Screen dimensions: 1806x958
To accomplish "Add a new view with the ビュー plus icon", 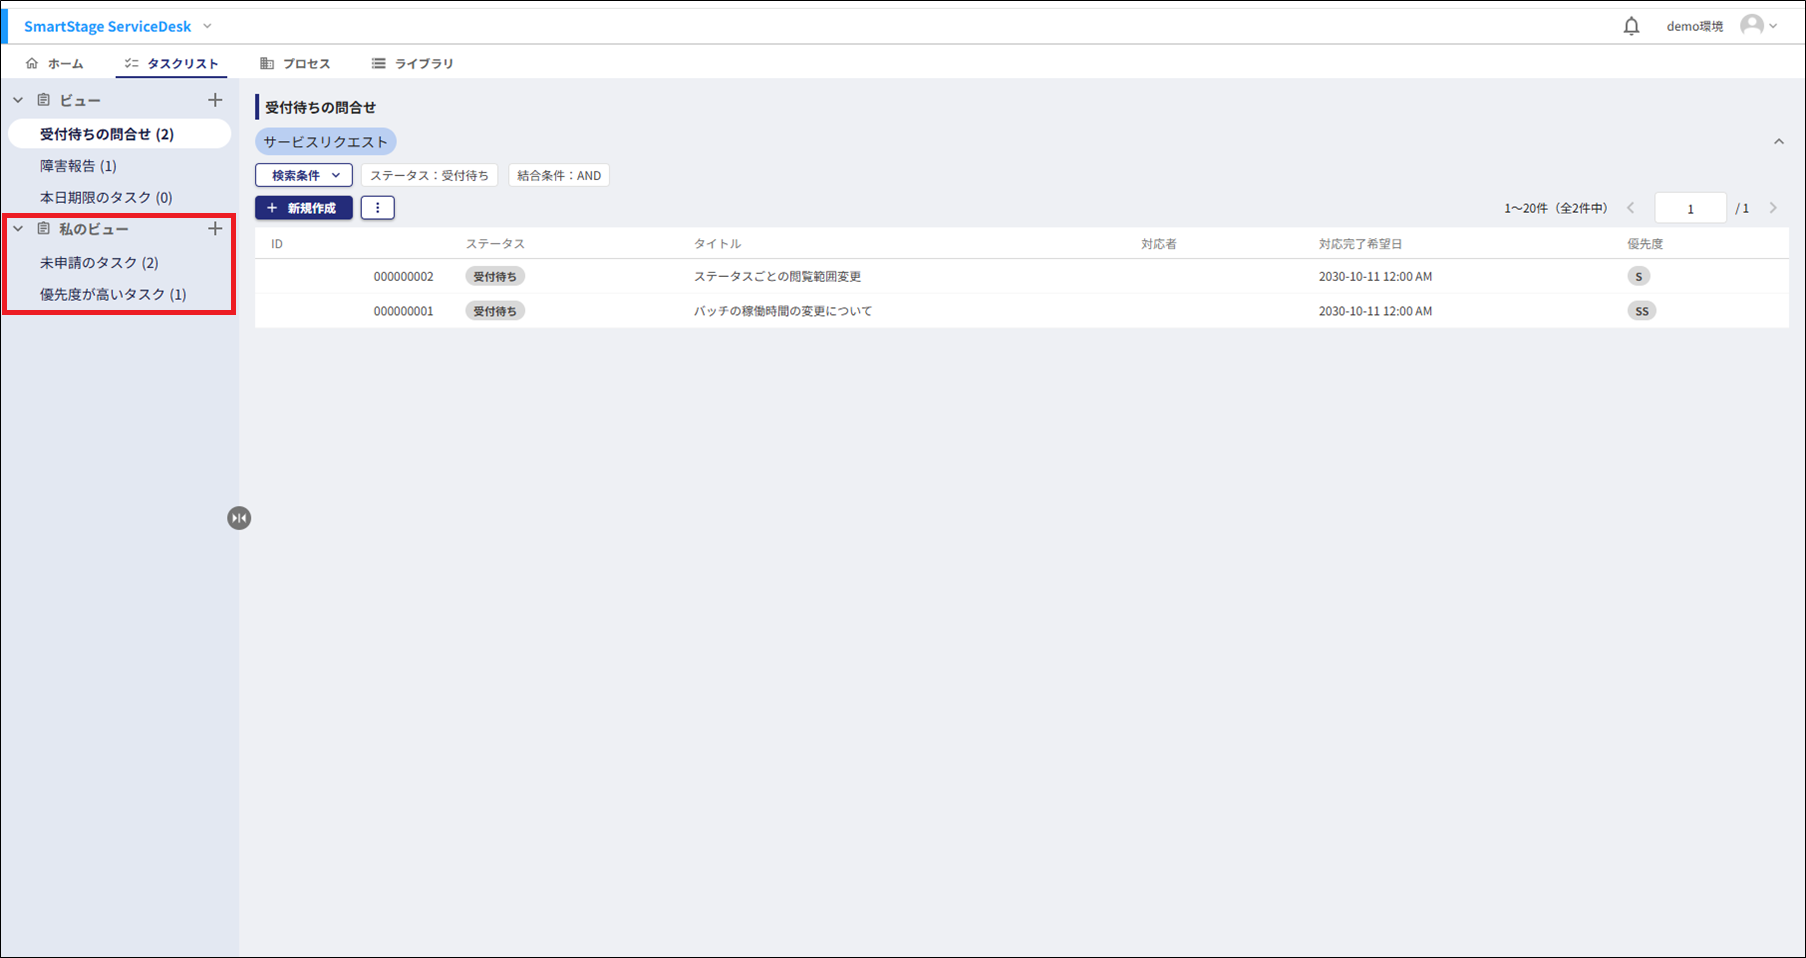I will click(x=215, y=100).
